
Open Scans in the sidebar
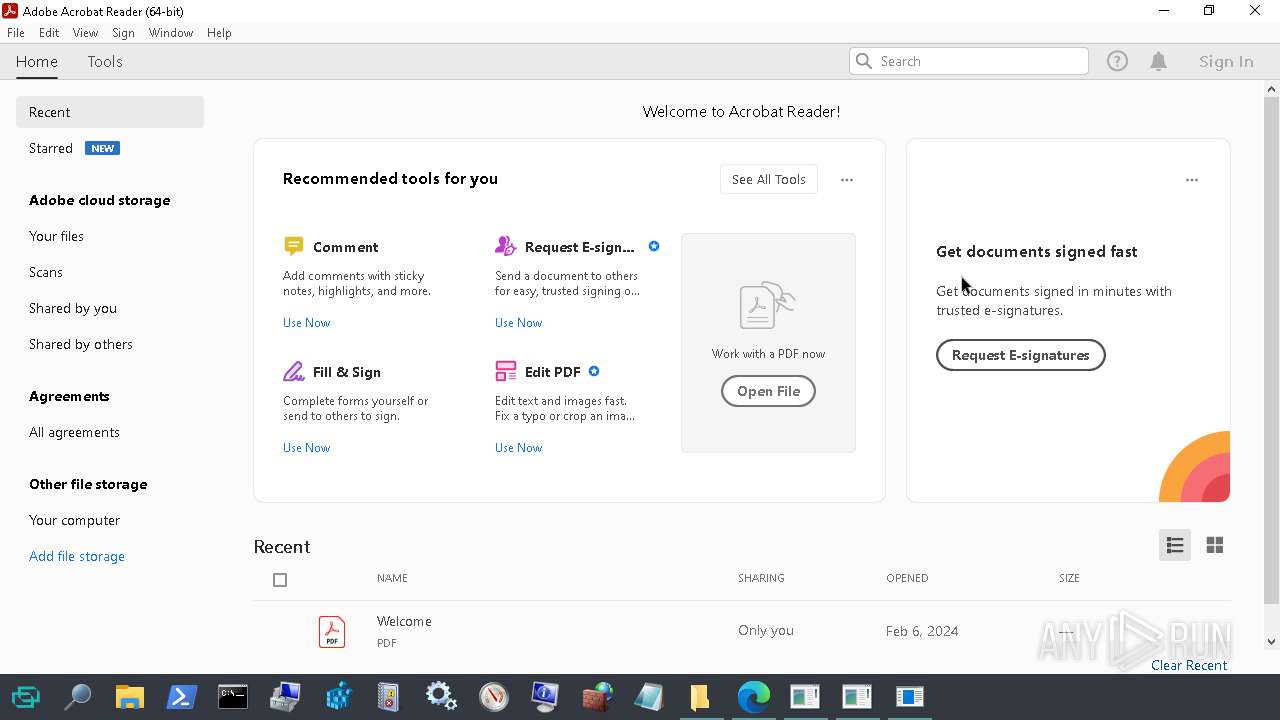coord(46,272)
